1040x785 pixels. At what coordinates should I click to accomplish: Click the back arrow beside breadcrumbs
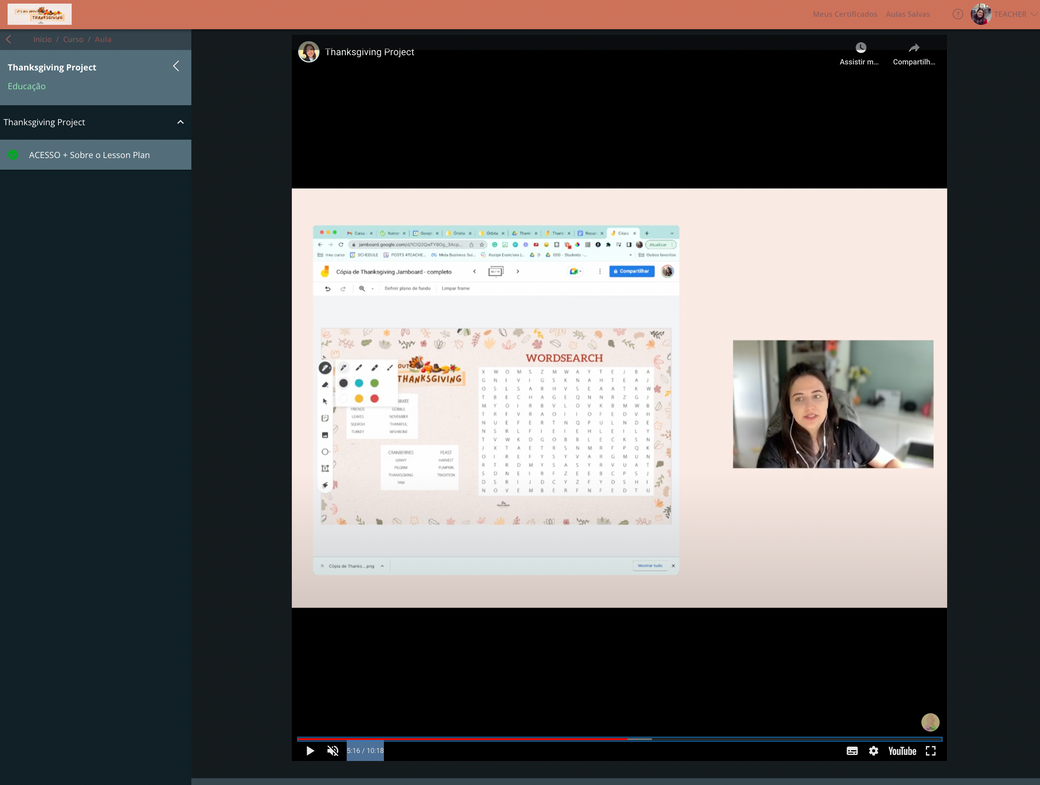9,39
